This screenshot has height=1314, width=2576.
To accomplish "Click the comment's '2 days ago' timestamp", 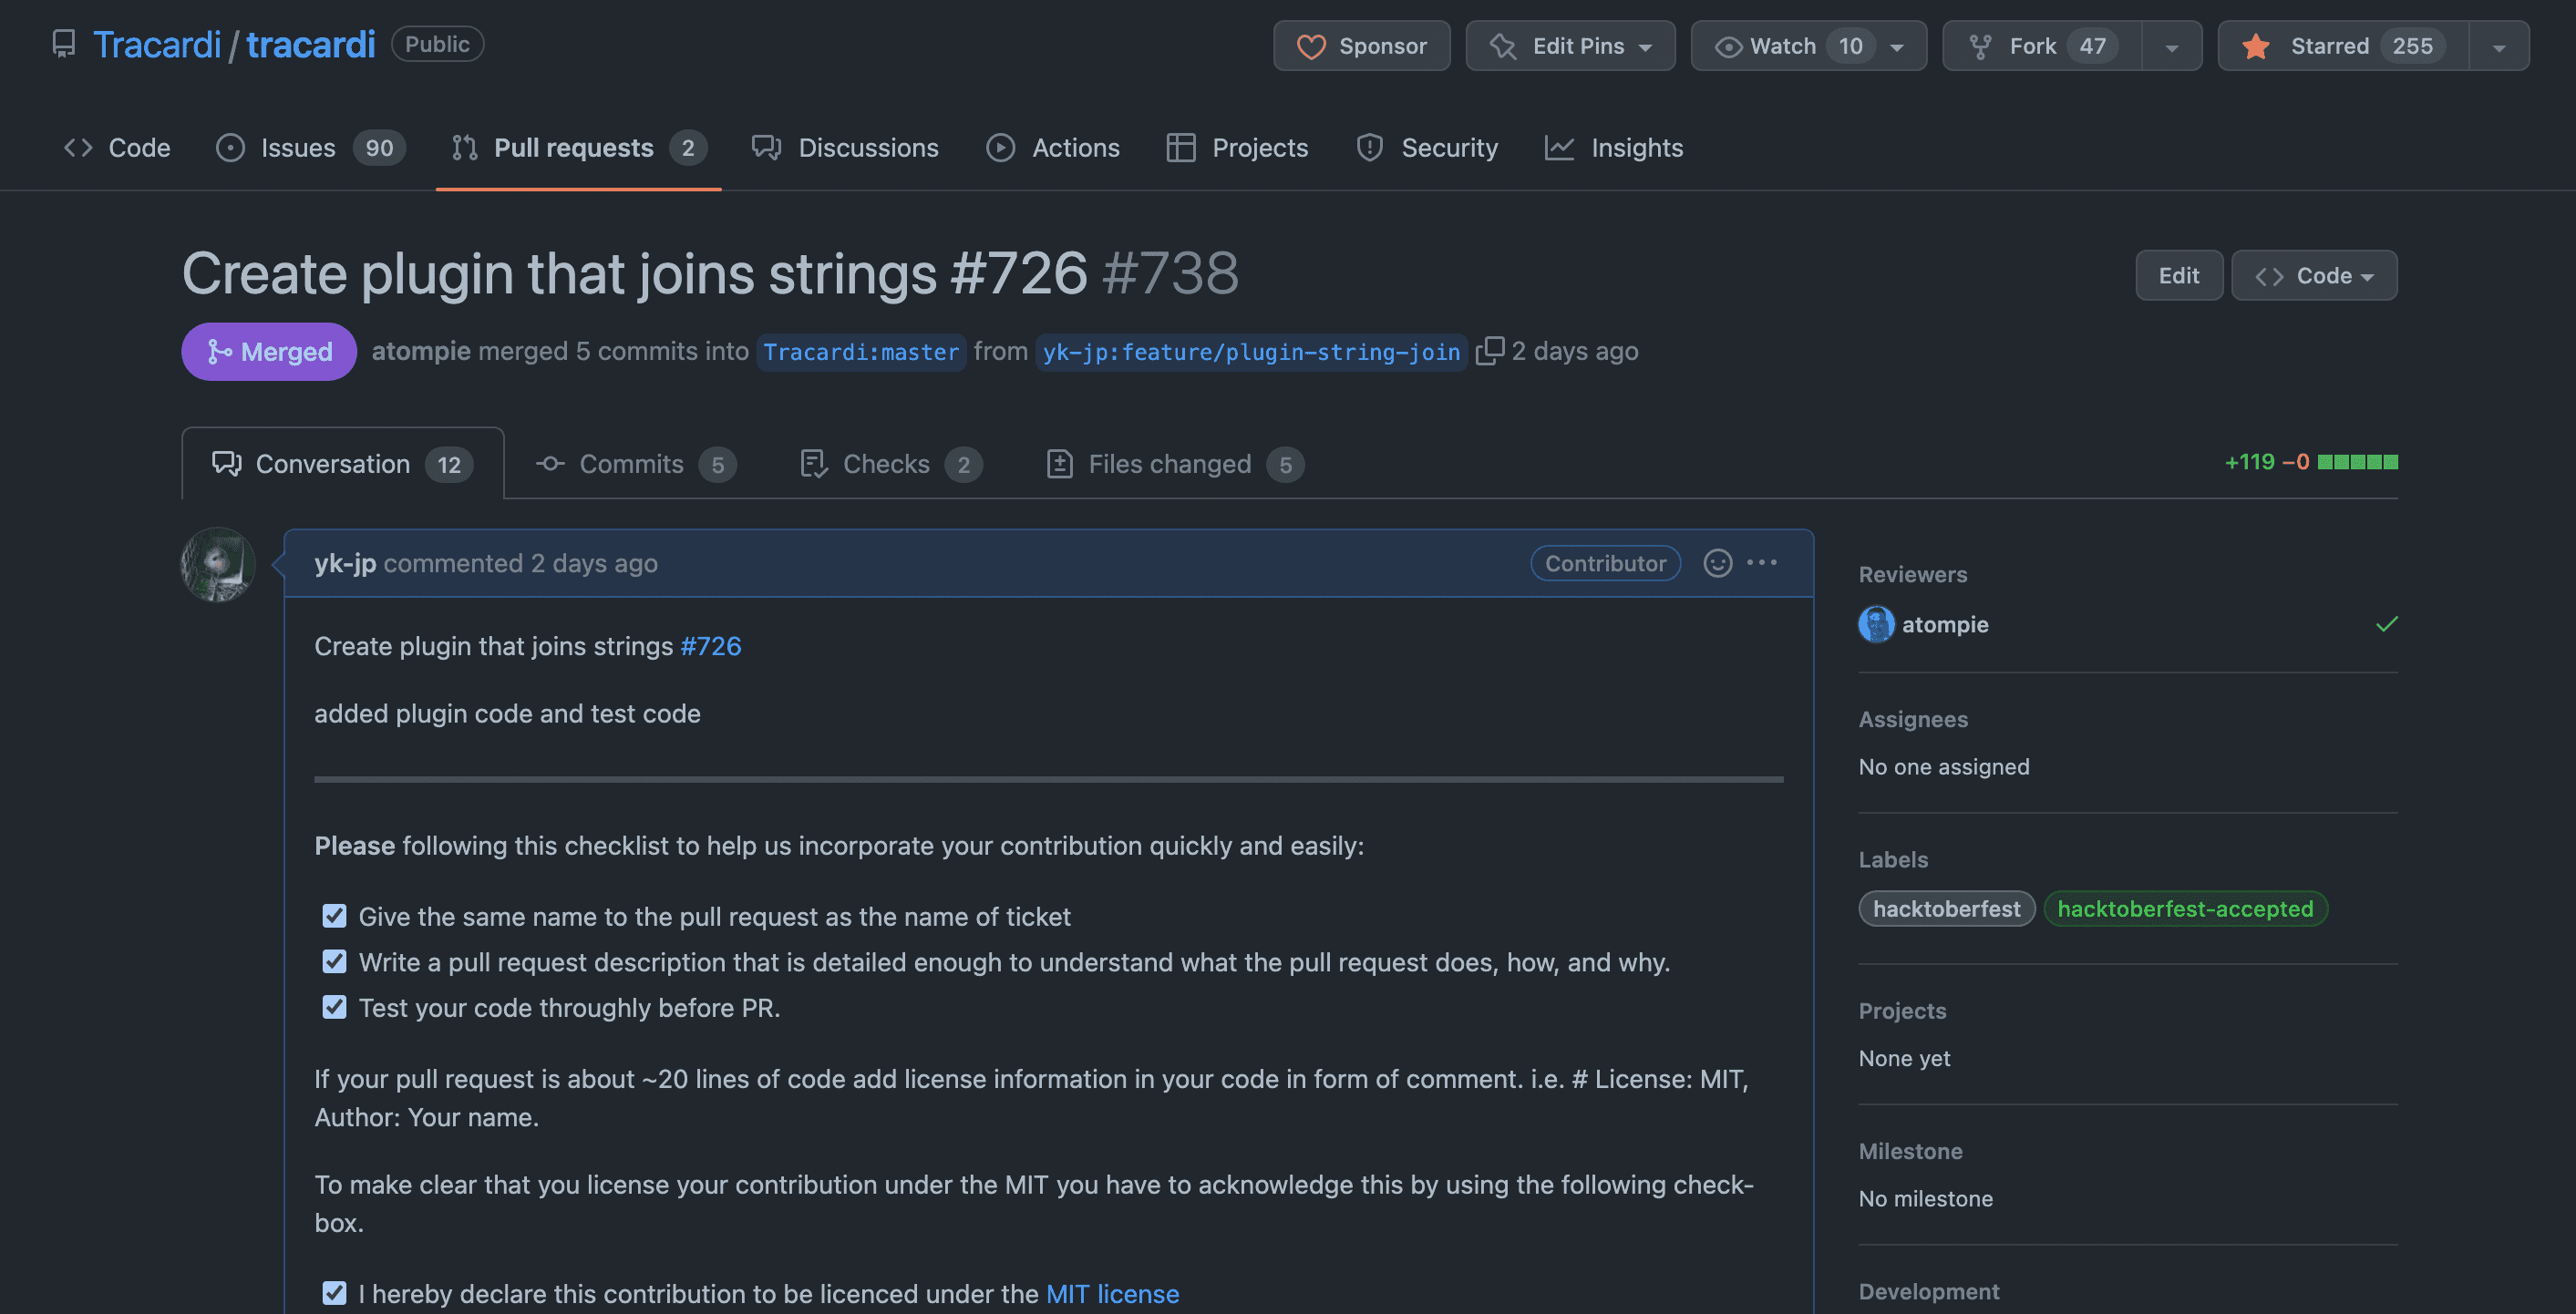I will tap(594, 563).
